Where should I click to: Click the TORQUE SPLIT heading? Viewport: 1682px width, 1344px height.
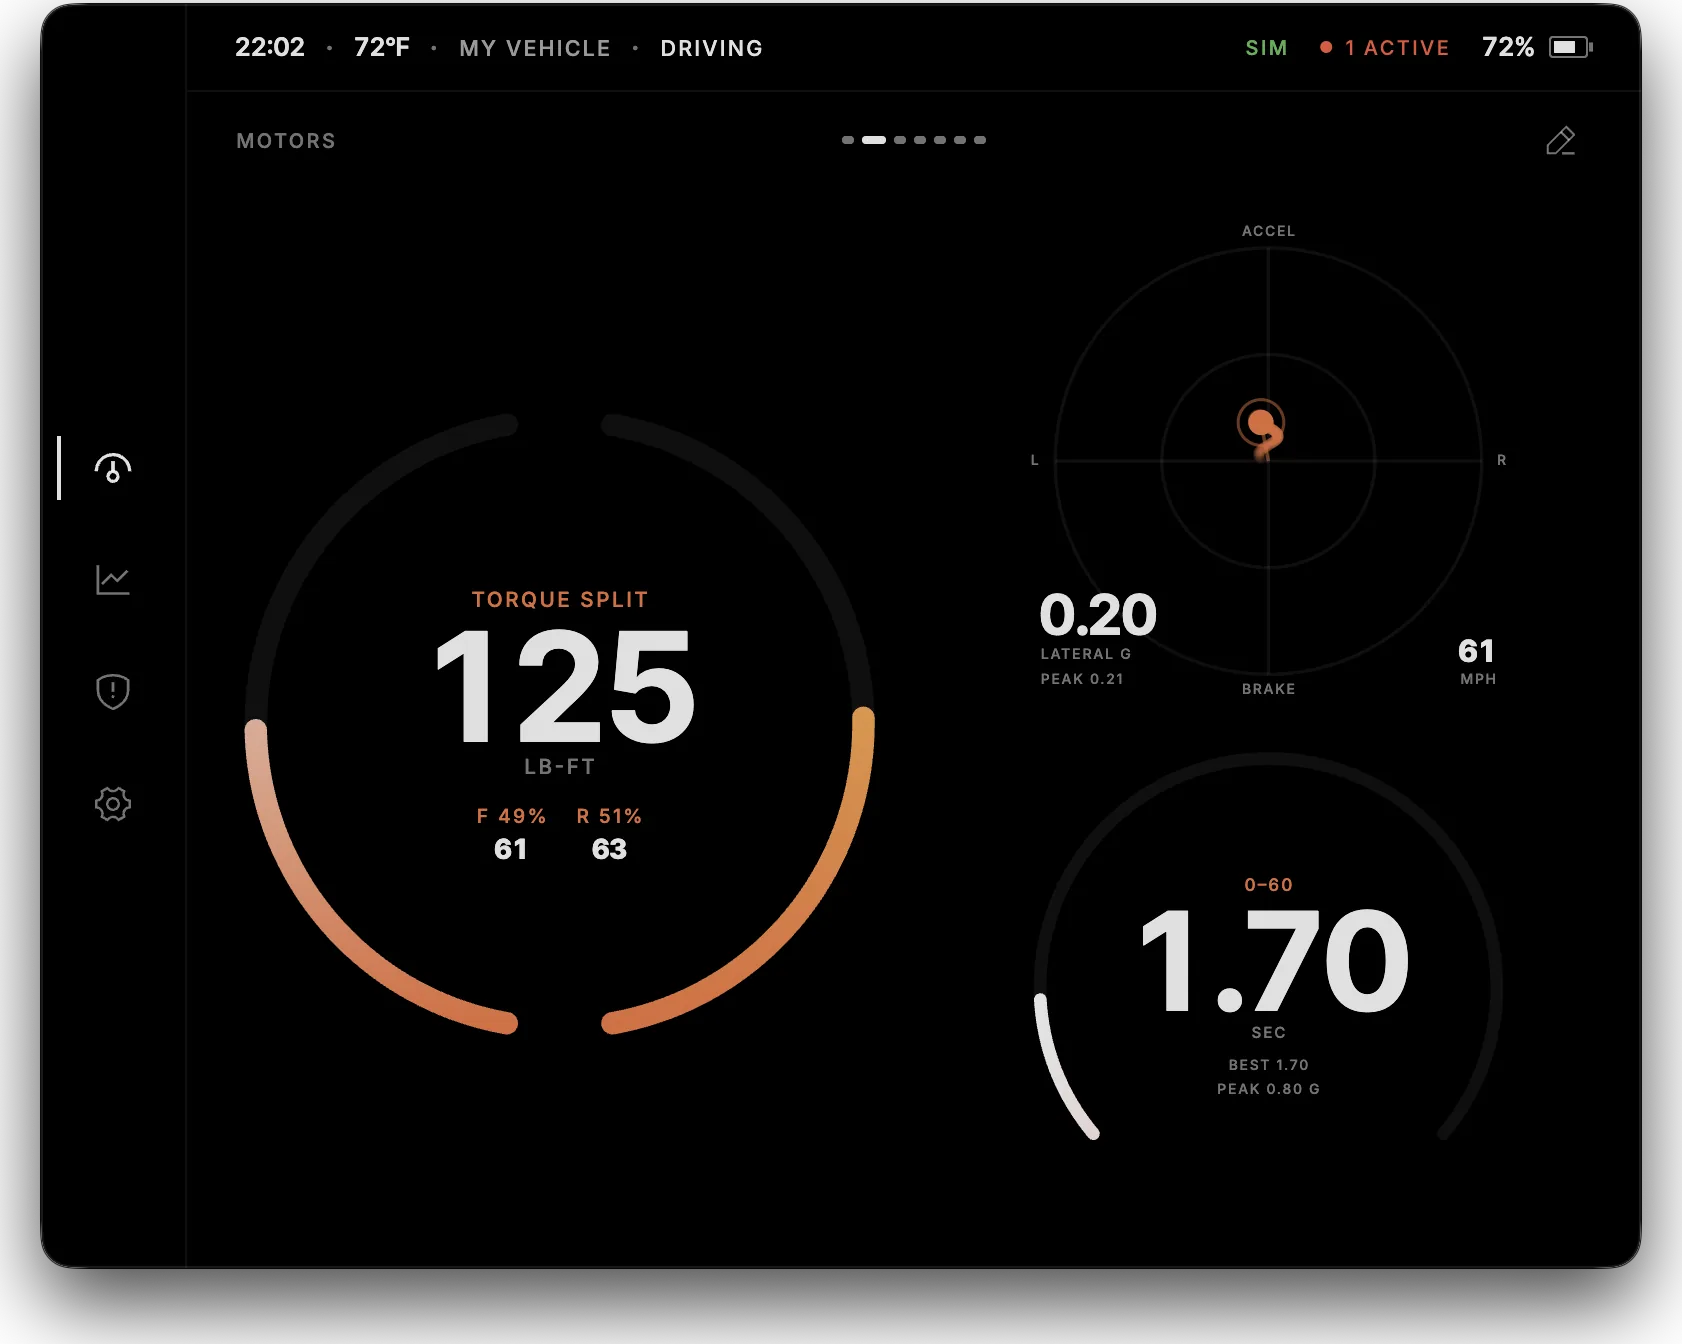[560, 600]
